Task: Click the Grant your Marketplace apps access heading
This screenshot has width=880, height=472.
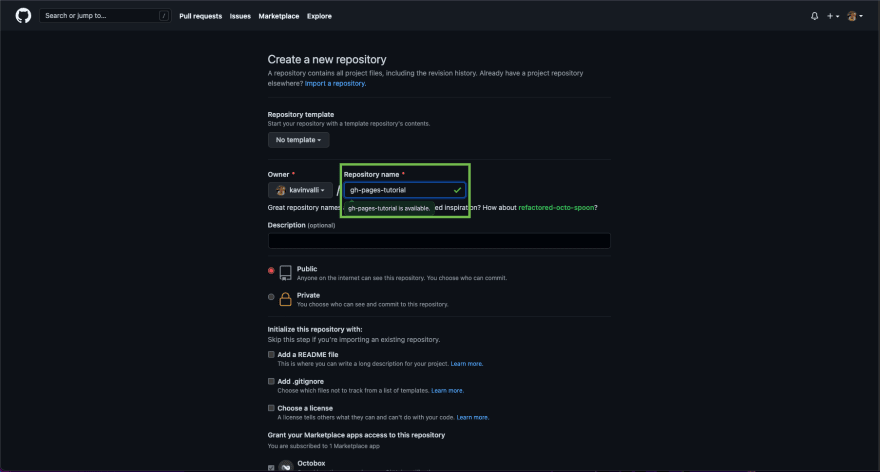Action: (x=356, y=435)
